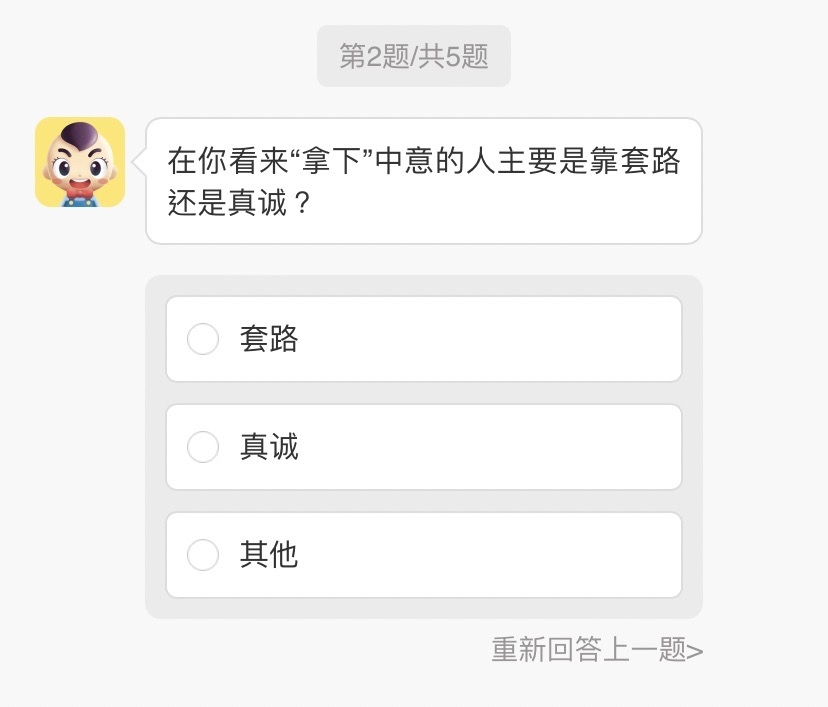Tap the quiz progress indicator at the top
Screen dimensions: 828x707
[413, 56]
